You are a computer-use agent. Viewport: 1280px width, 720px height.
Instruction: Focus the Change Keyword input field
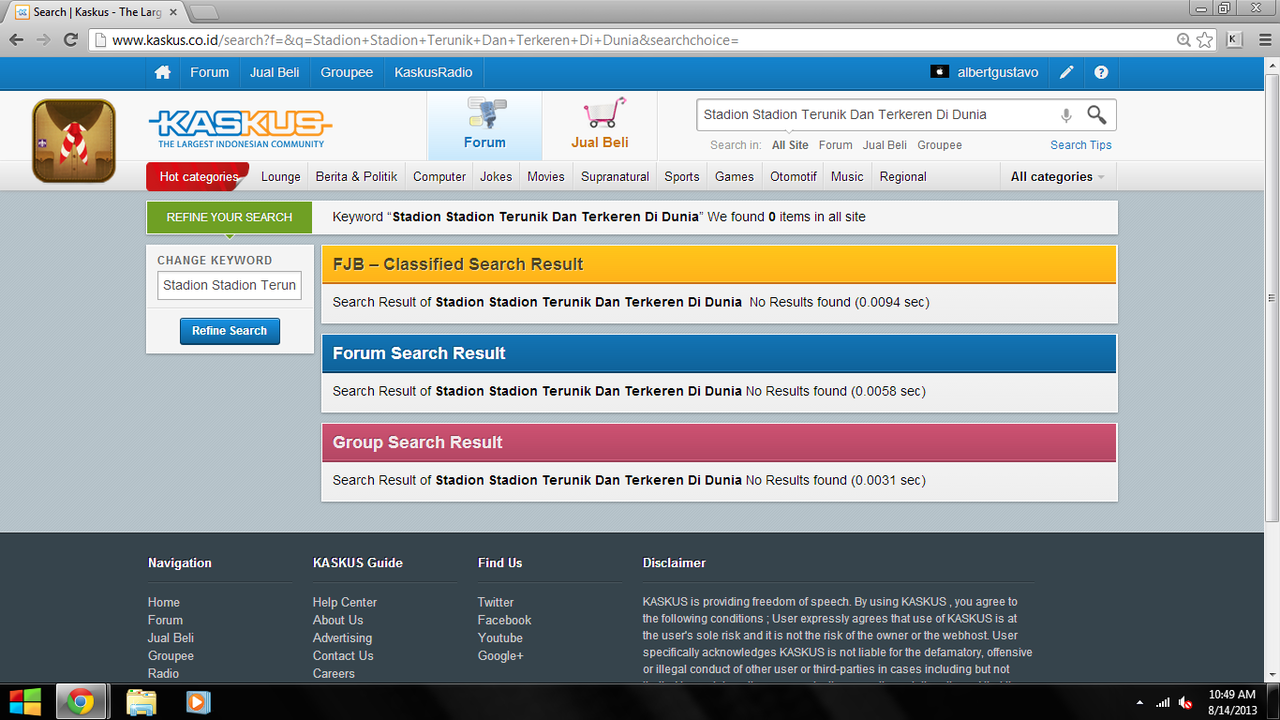(x=230, y=285)
